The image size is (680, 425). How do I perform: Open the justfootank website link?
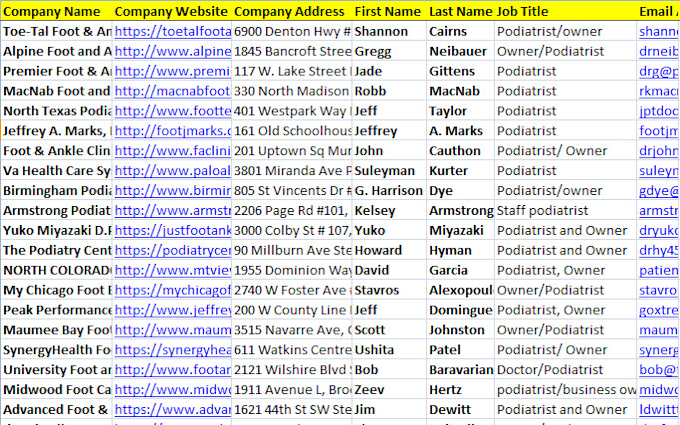[x=173, y=230]
